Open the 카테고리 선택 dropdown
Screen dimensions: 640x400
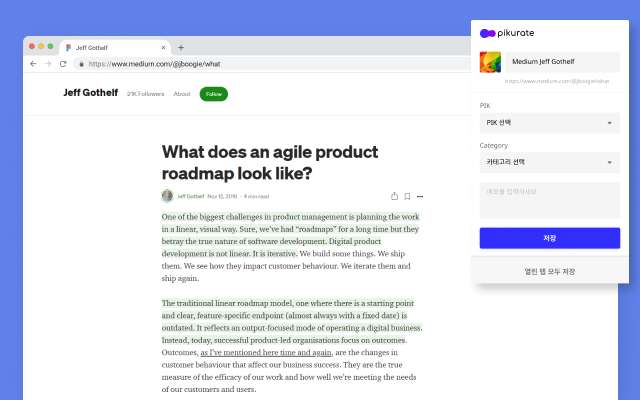[550, 162]
